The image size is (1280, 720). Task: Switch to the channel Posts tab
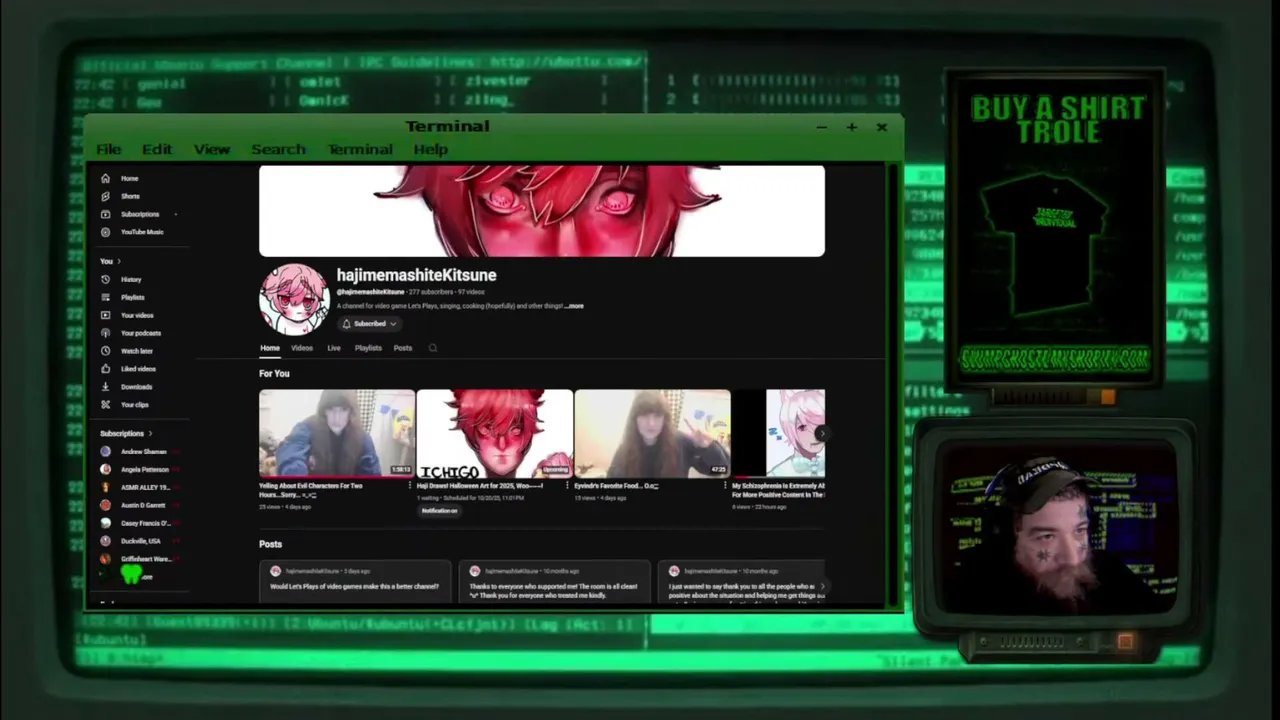pos(403,348)
